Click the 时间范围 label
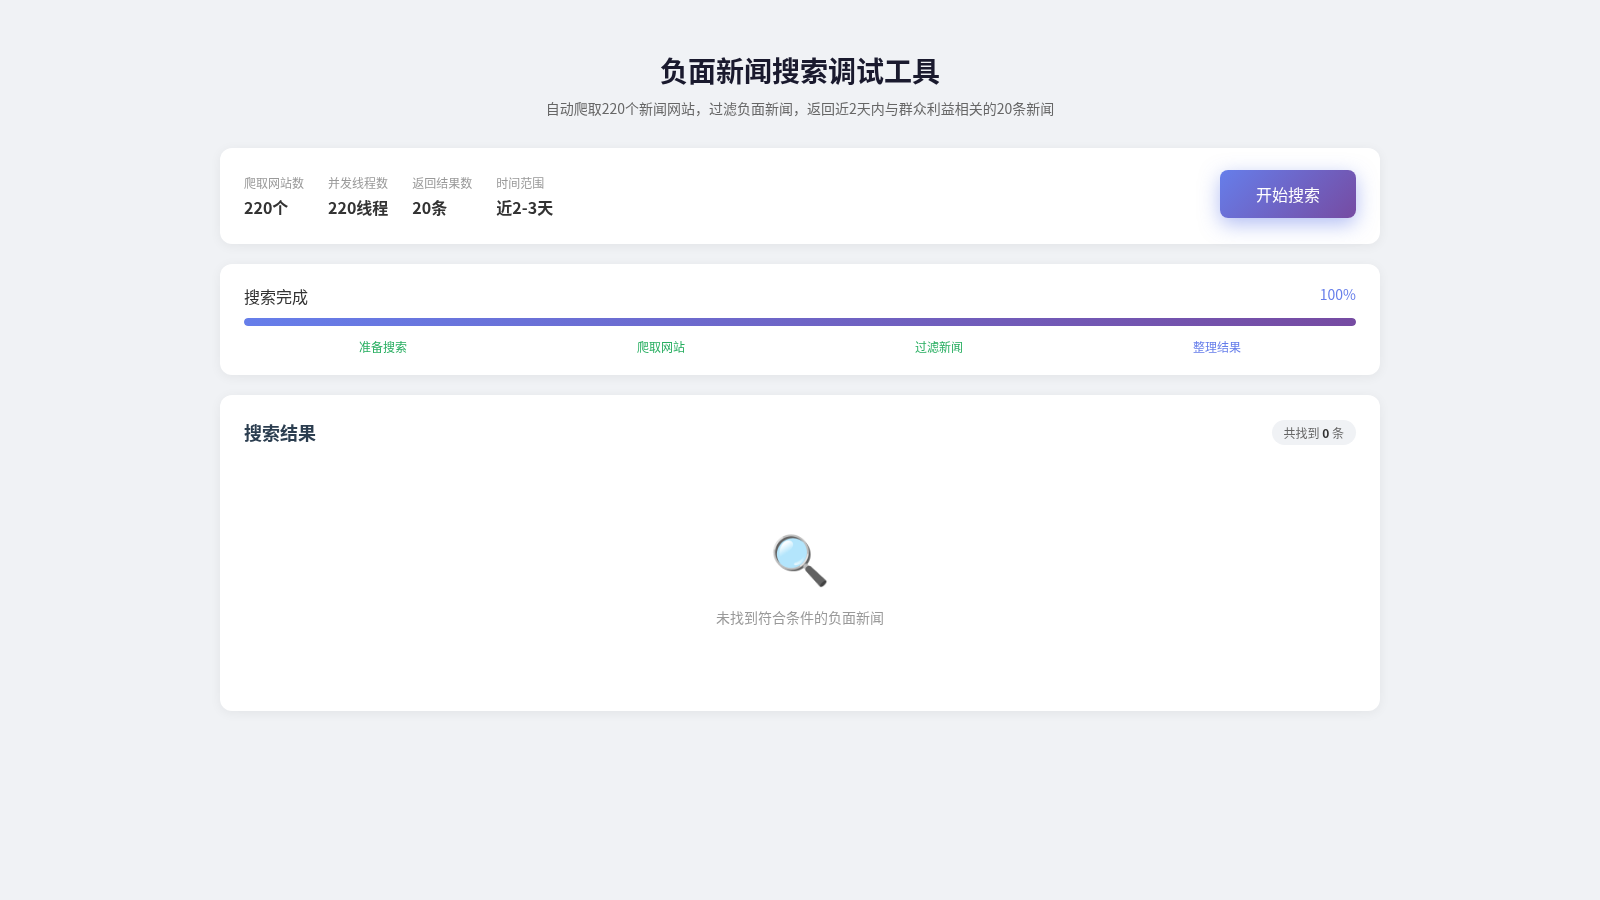The height and width of the screenshot is (900, 1600). click(x=520, y=183)
